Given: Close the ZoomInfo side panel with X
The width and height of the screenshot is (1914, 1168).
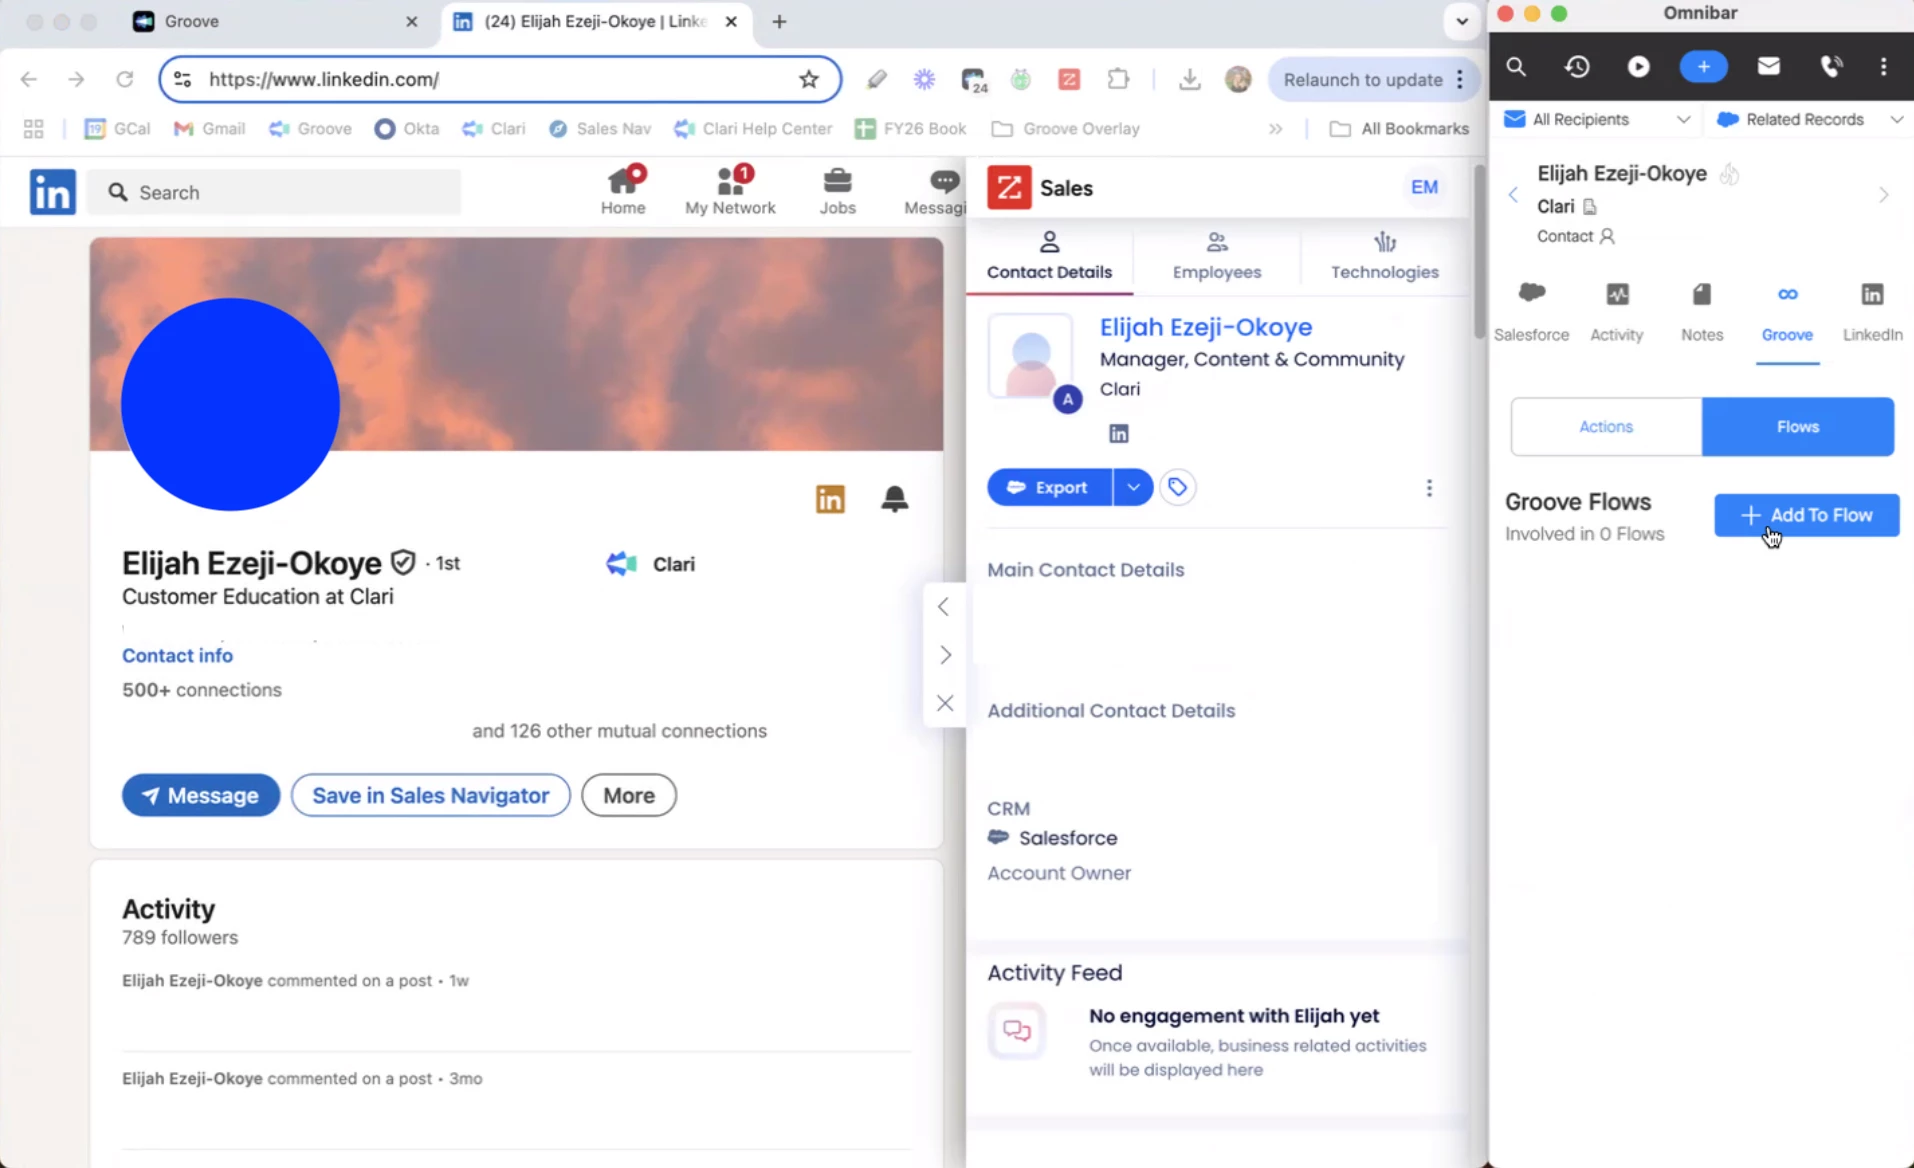Looking at the screenshot, I should (945, 703).
